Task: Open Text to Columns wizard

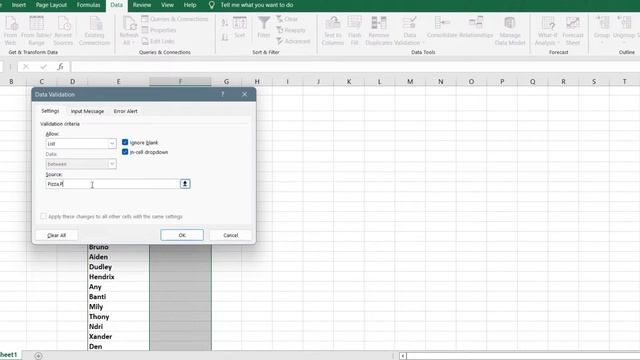Action: tap(333, 31)
